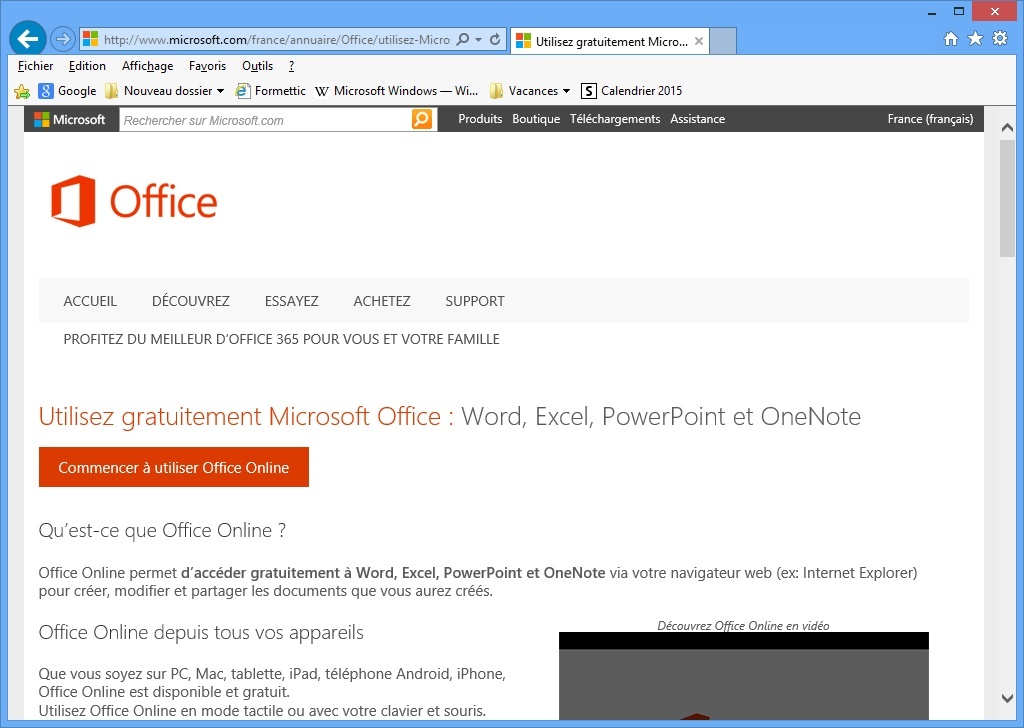
Task: Click Commencer à utiliser Office Online button
Action: point(174,467)
